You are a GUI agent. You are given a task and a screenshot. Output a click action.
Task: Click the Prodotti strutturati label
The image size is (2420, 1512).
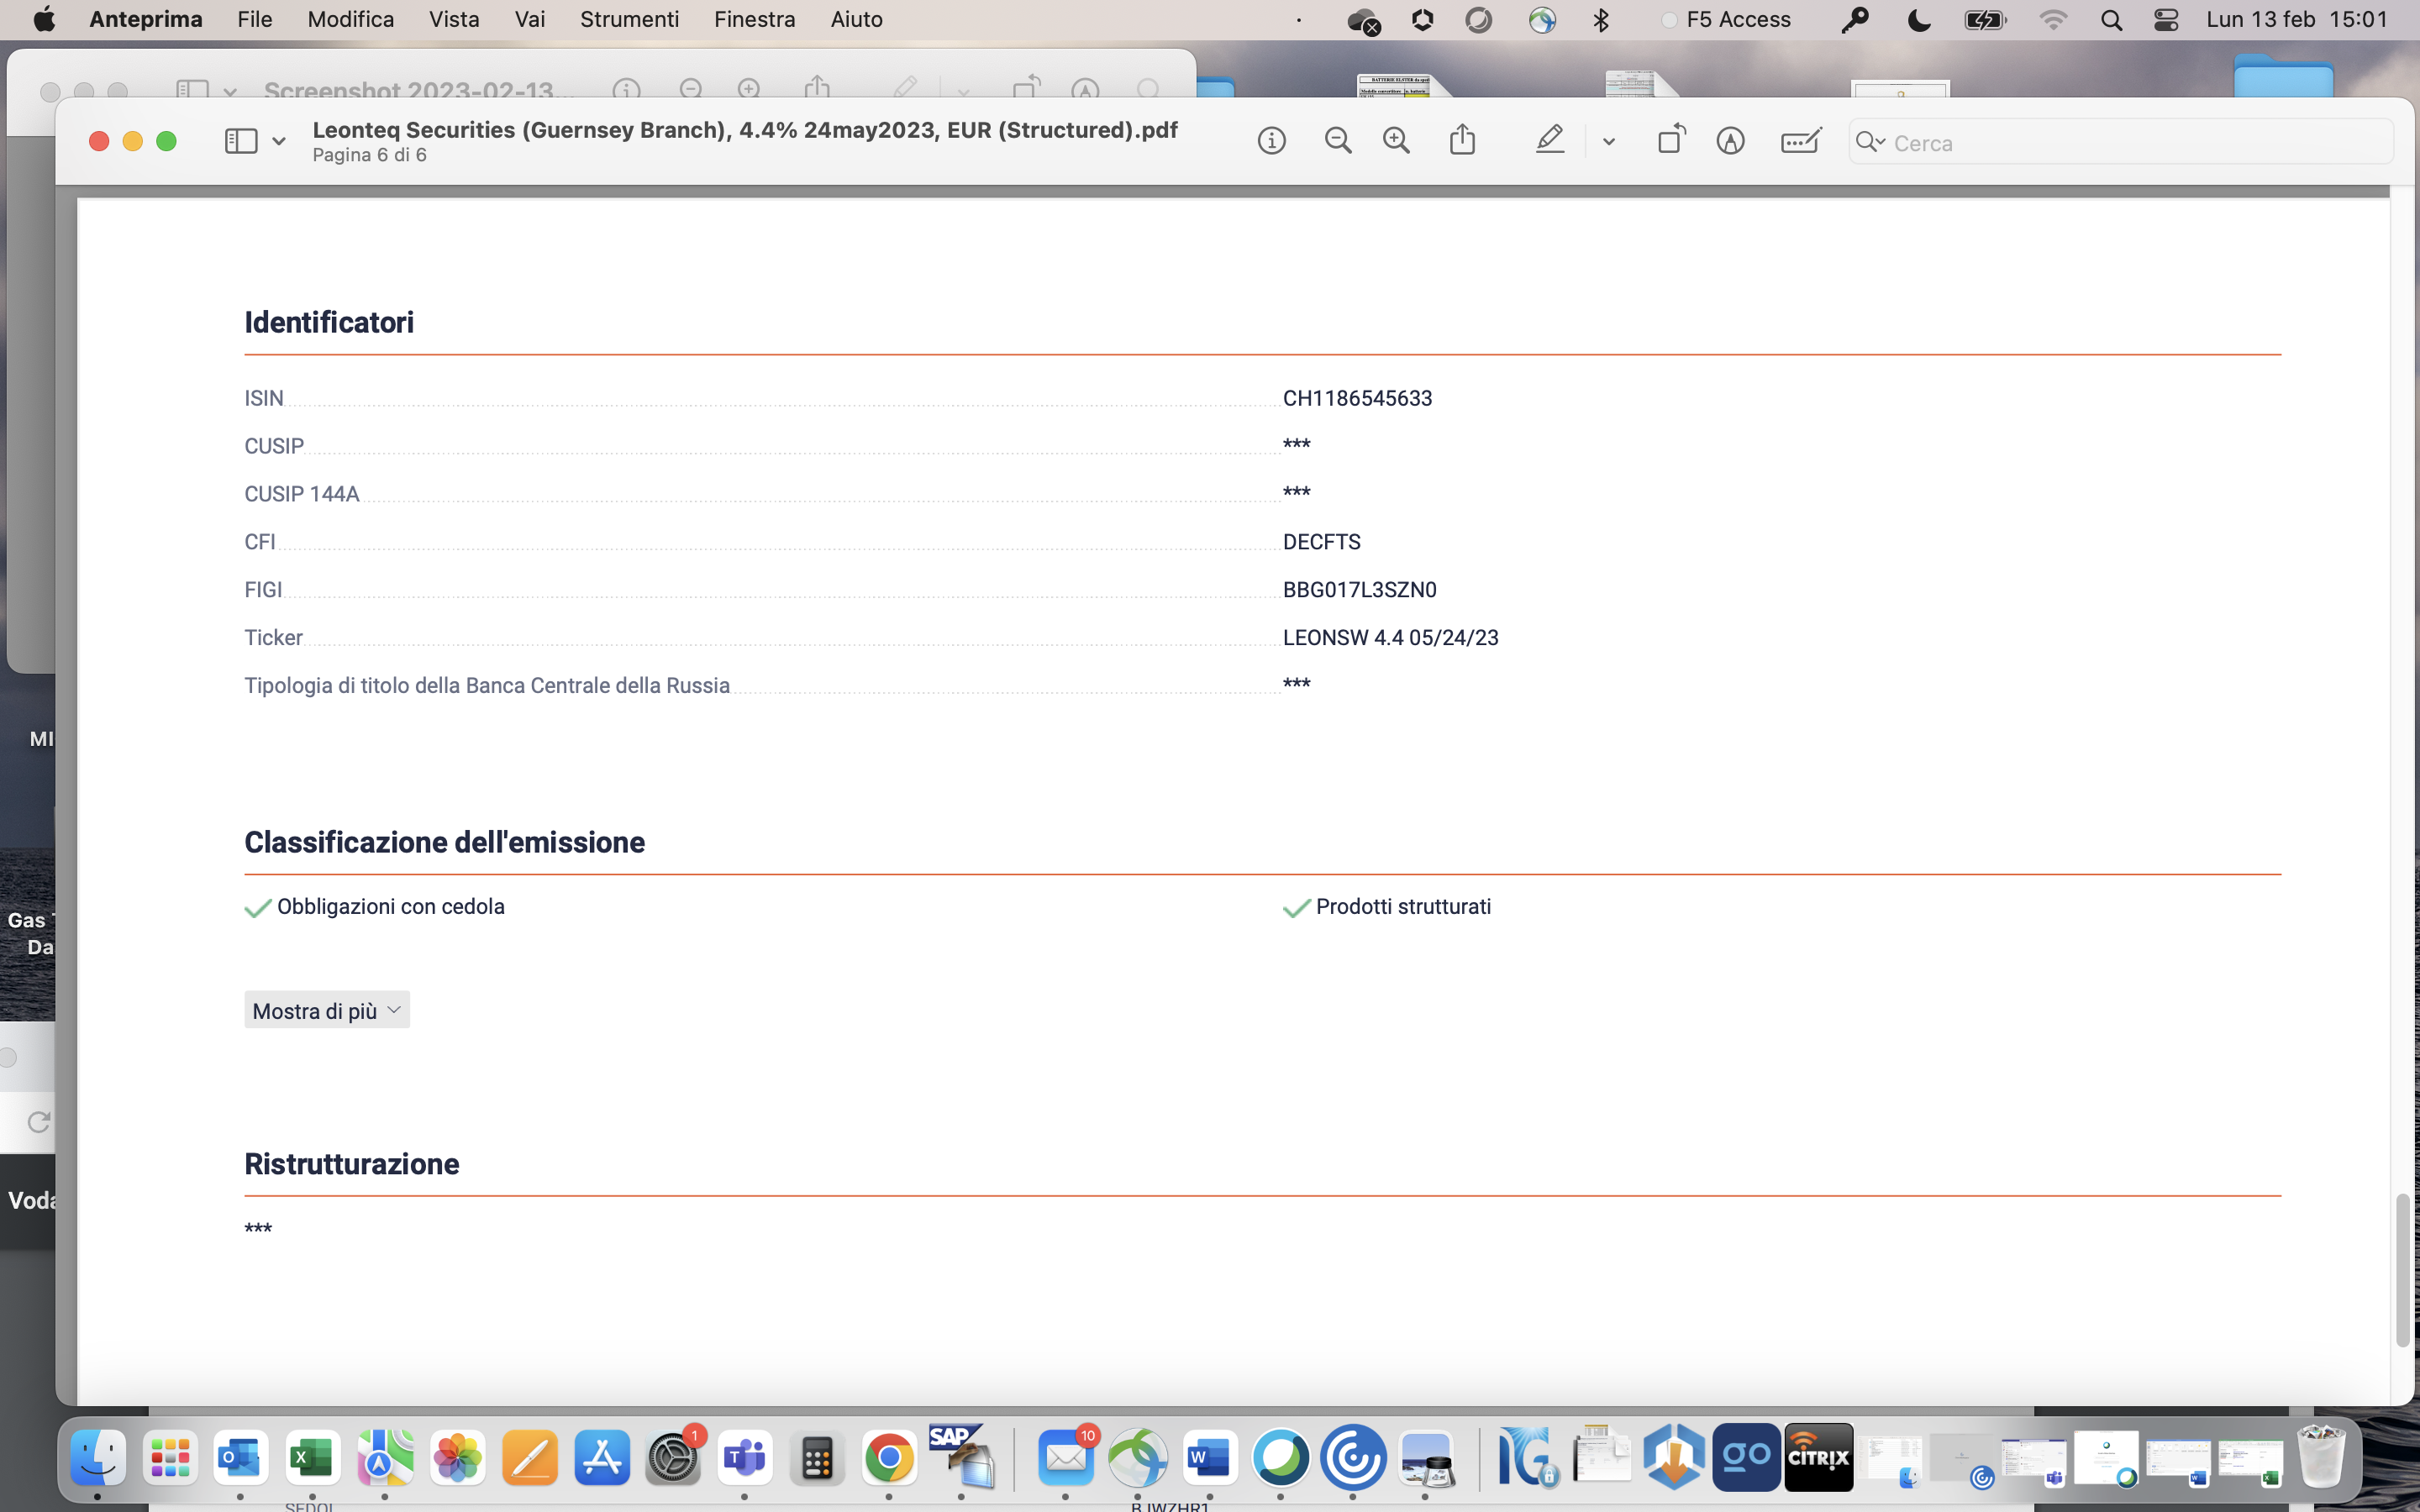pos(1403,907)
